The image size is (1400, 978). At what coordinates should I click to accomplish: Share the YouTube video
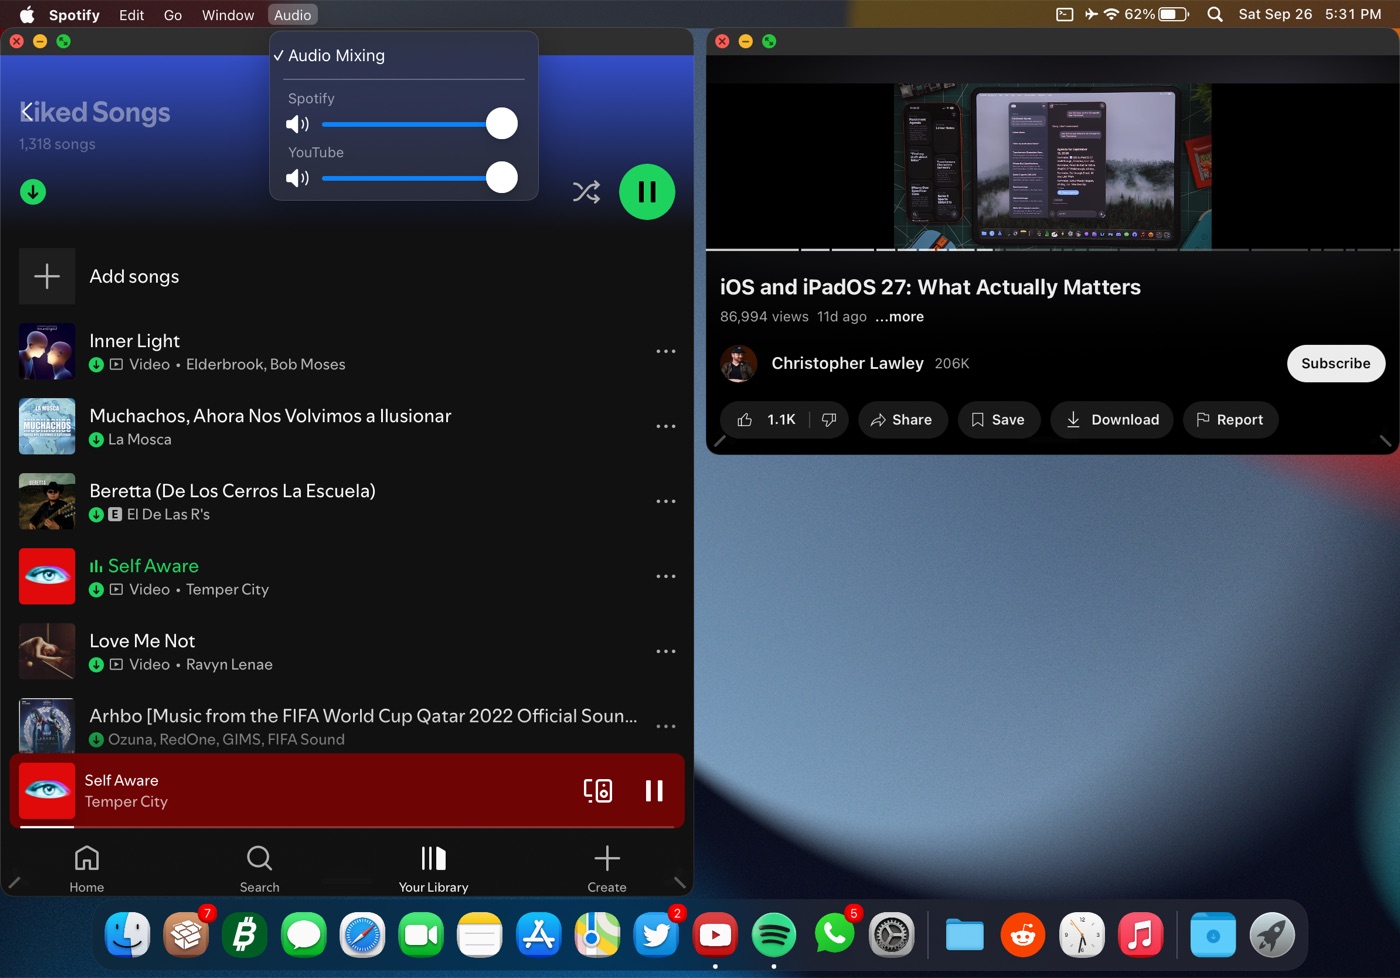pos(901,419)
